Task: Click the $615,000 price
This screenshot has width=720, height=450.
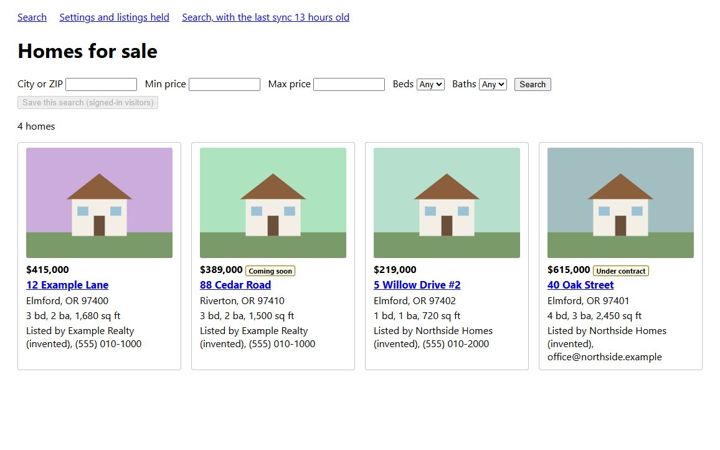Action: coord(568,270)
